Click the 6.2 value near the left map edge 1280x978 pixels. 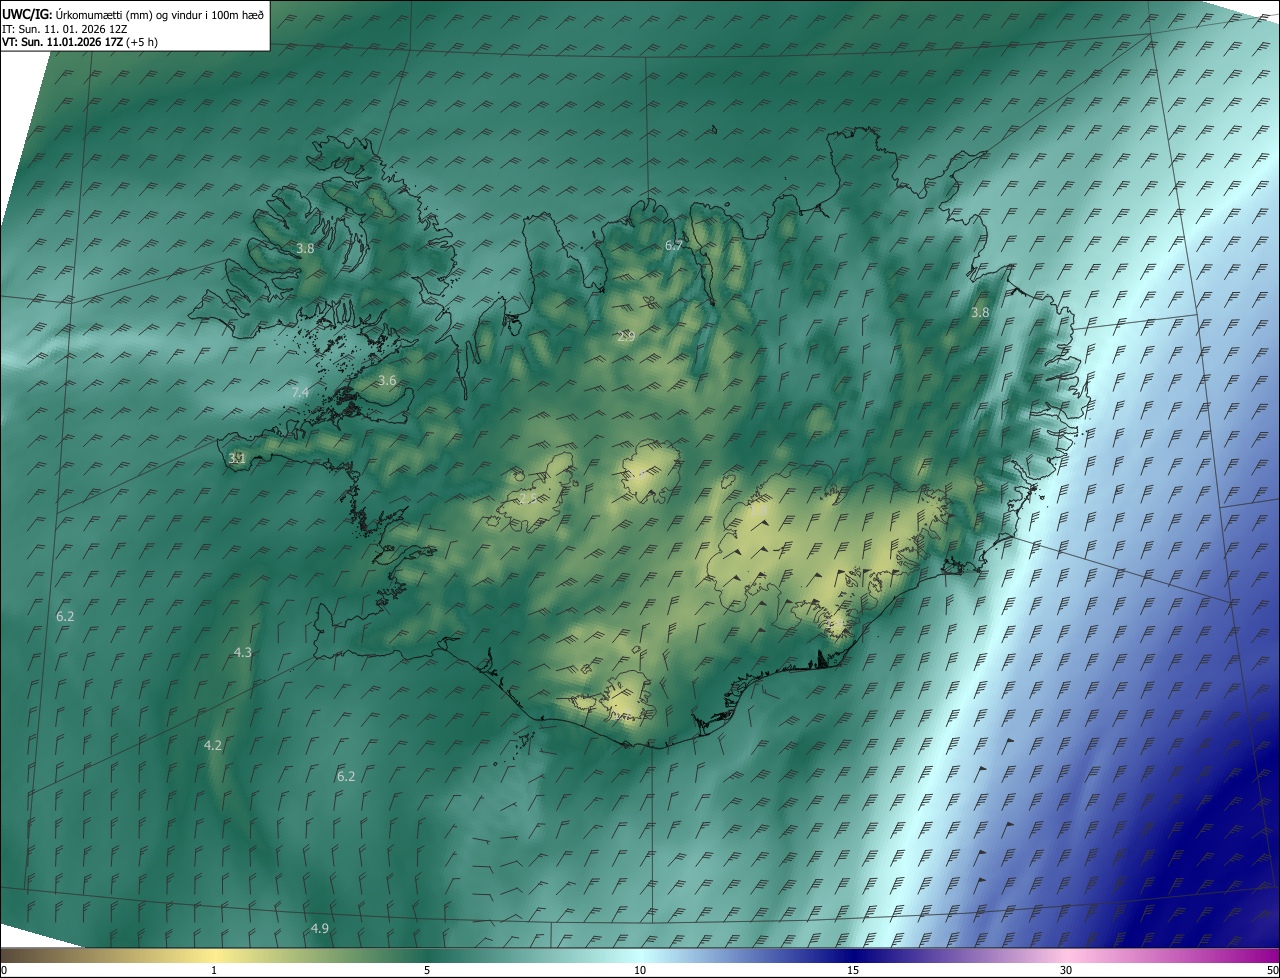[65, 617]
